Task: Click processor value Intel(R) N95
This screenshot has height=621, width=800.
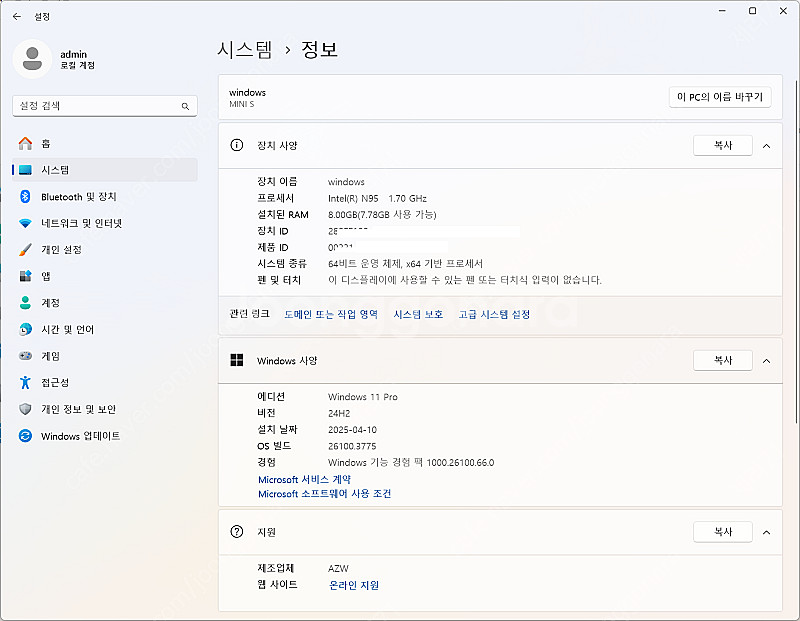Action: tap(378, 198)
